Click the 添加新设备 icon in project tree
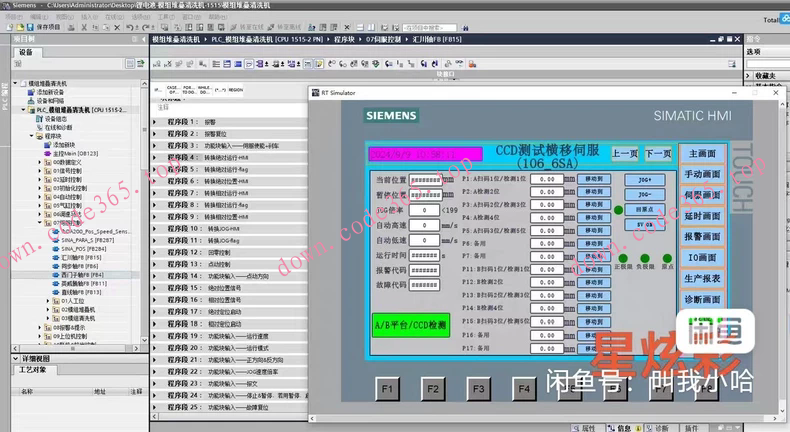The width and height of the screenshot is (790, 432). click(x=31, y=92)
